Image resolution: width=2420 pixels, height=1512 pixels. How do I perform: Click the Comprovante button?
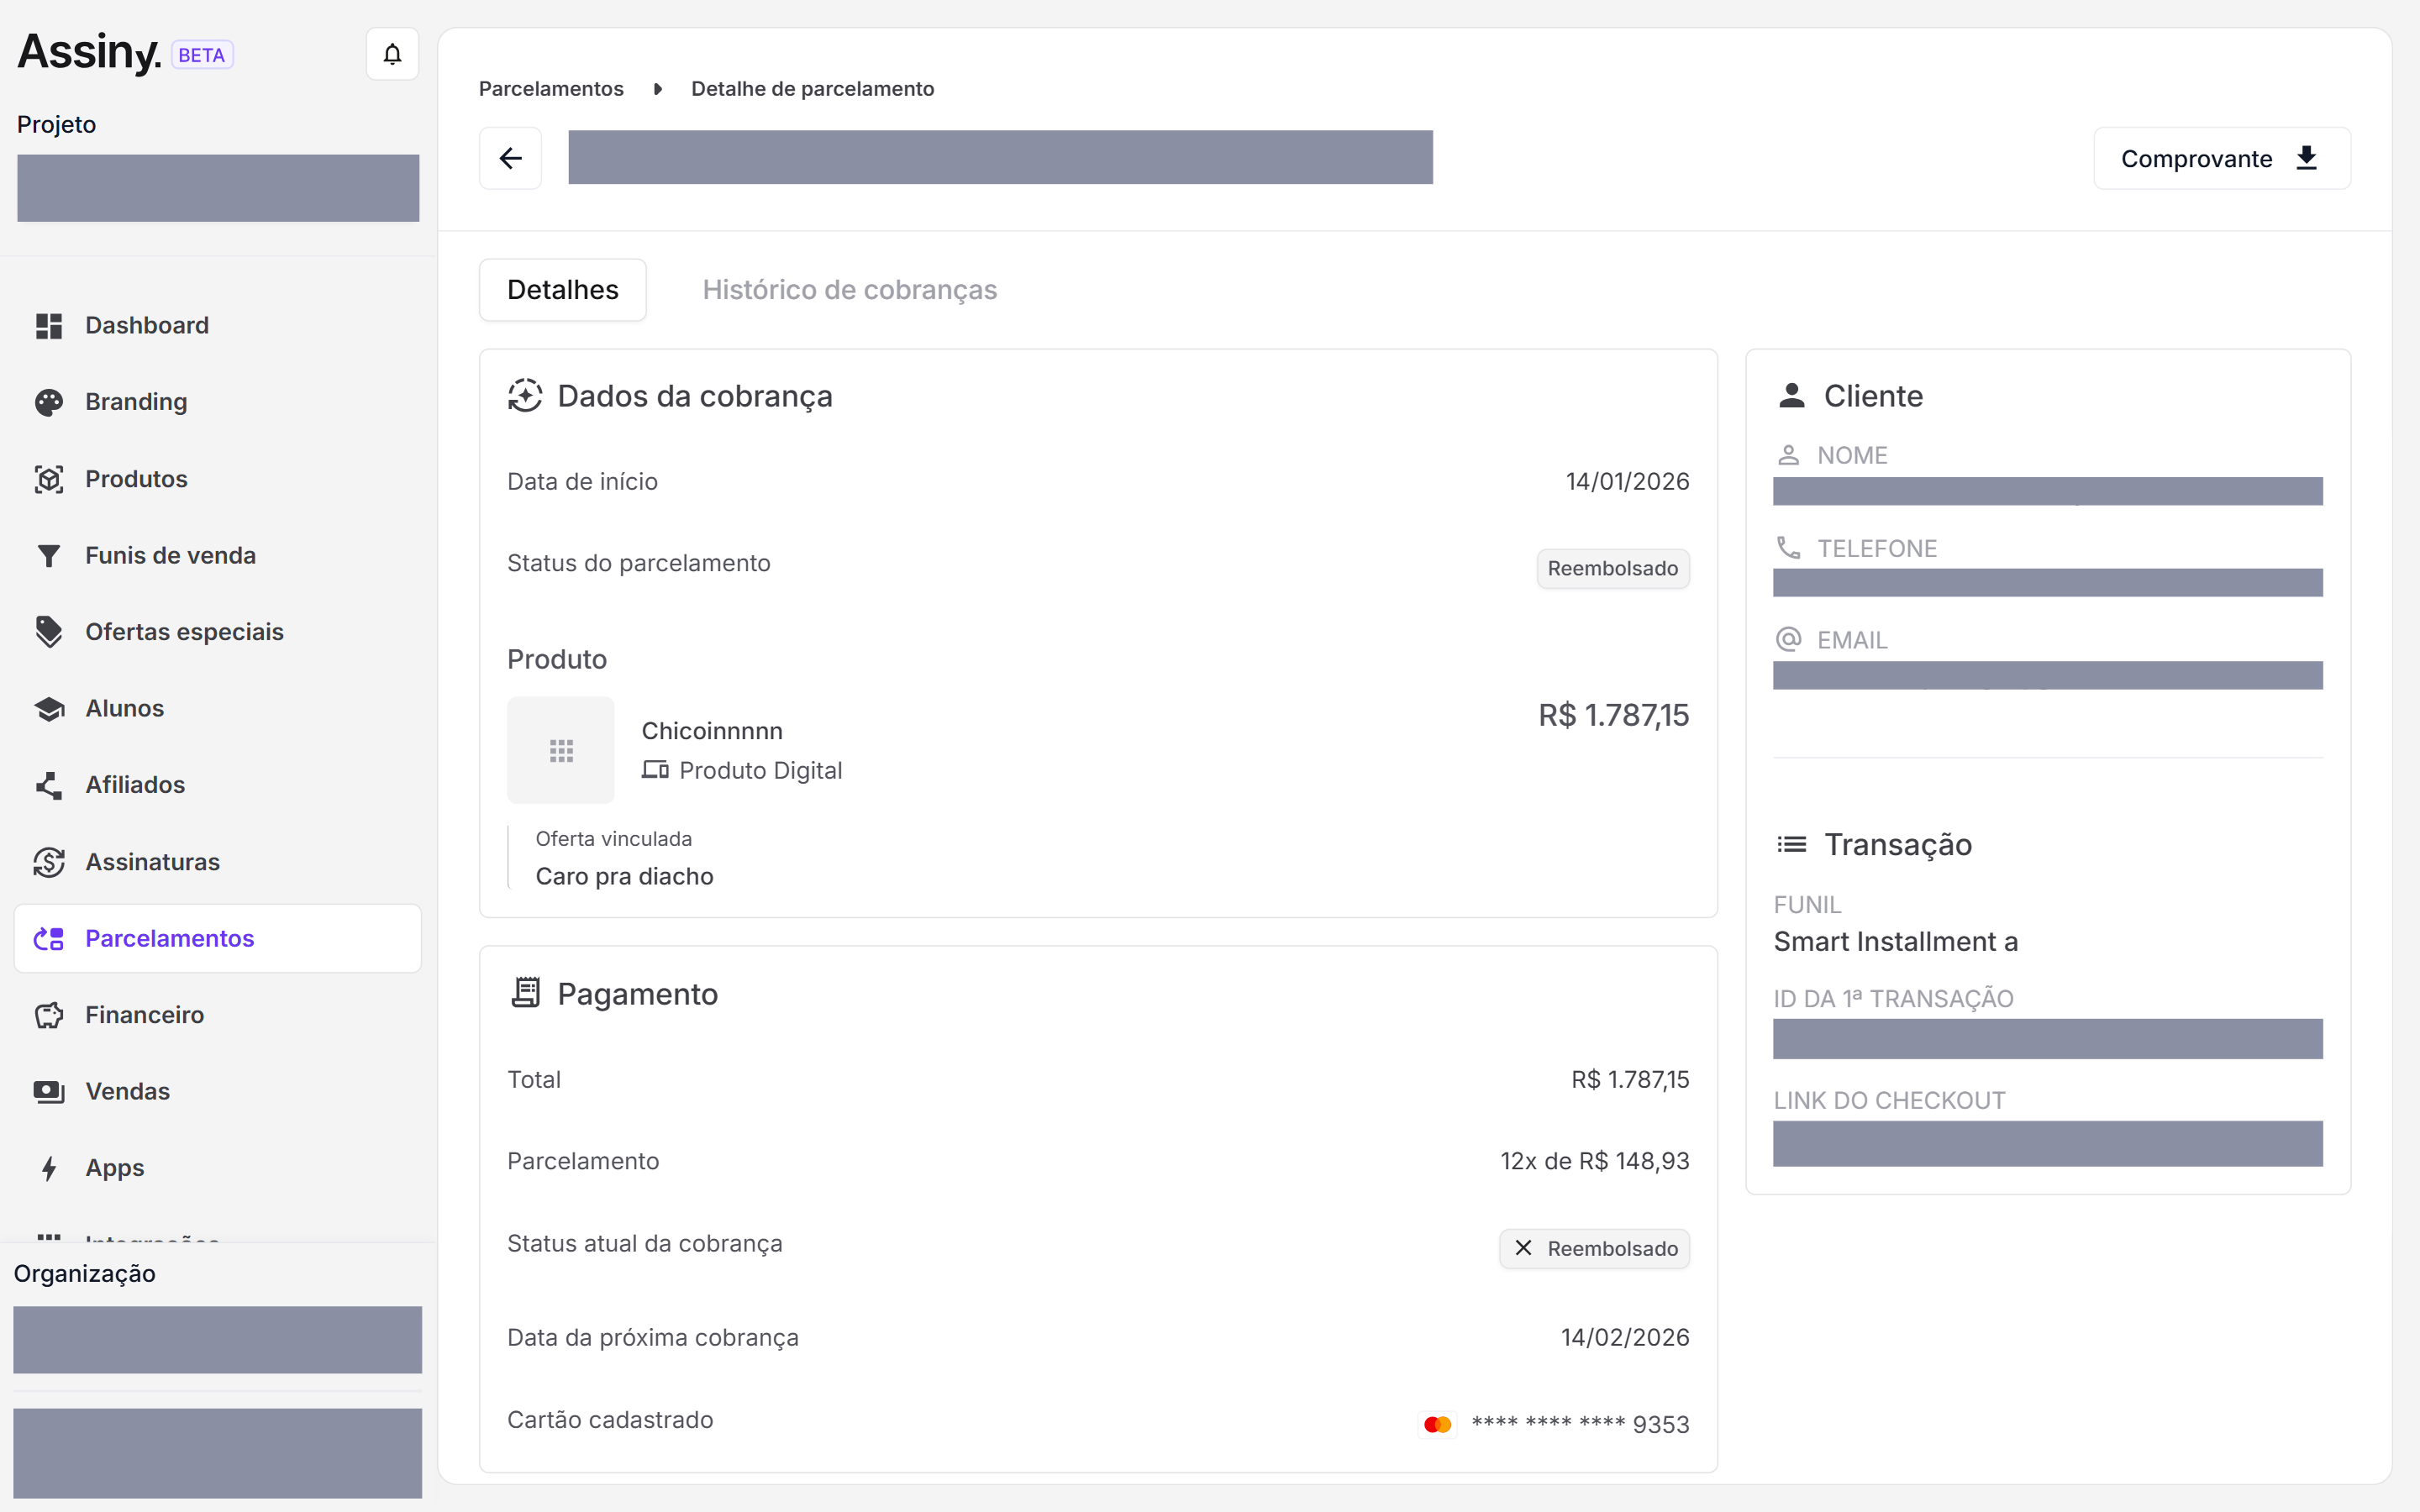click(2222, 158)
